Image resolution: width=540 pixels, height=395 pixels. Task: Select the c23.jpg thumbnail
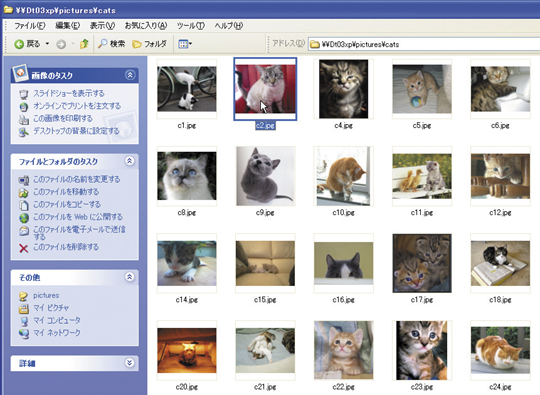(x=422, y=350)
